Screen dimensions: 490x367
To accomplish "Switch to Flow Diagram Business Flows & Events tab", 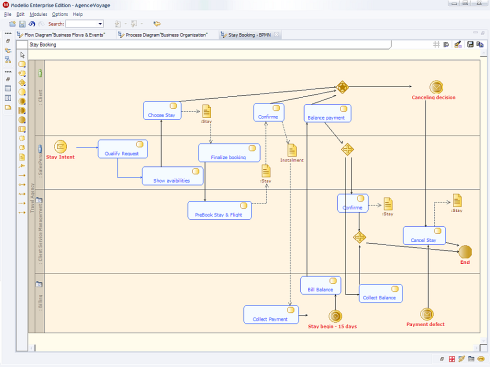I will point(61,35).
